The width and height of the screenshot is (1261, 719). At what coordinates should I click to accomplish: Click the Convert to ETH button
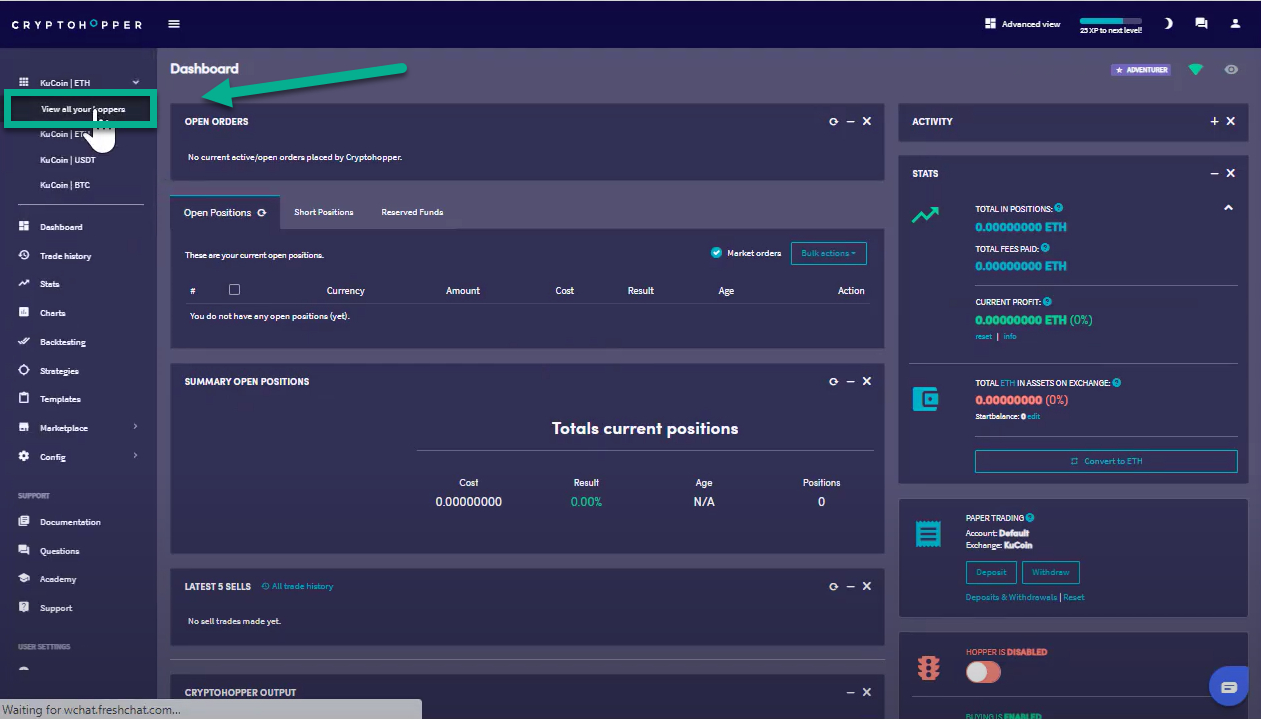point(1106,461)
